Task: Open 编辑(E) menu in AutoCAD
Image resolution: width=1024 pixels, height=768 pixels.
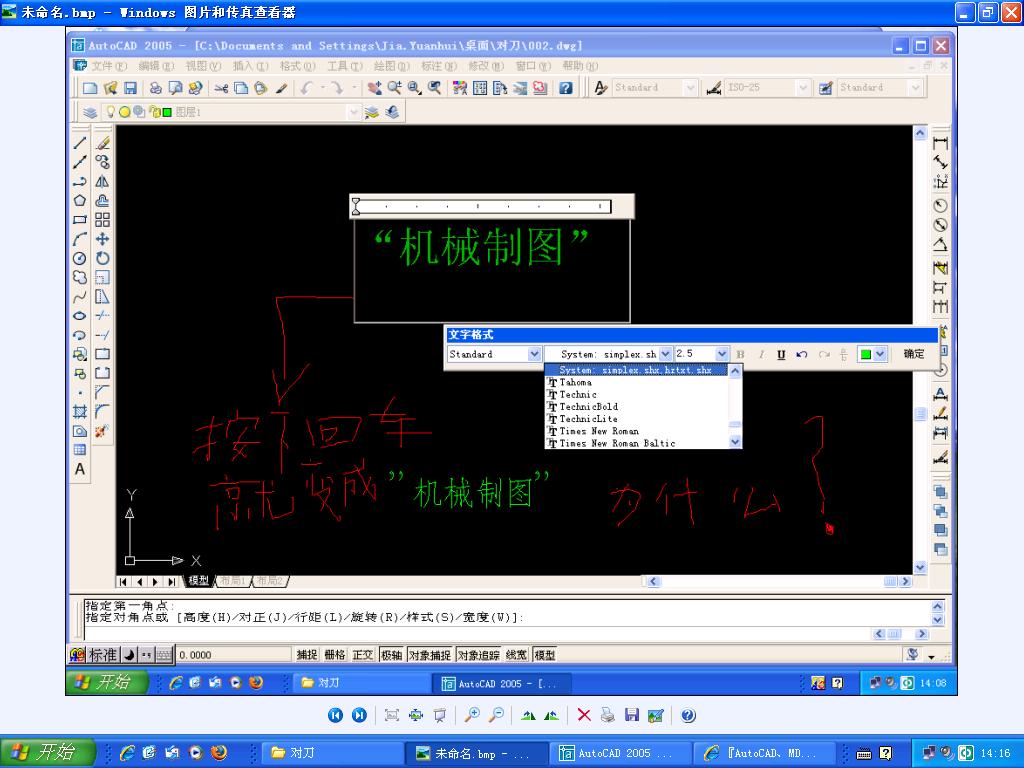Action: click(x=156, y=66)
